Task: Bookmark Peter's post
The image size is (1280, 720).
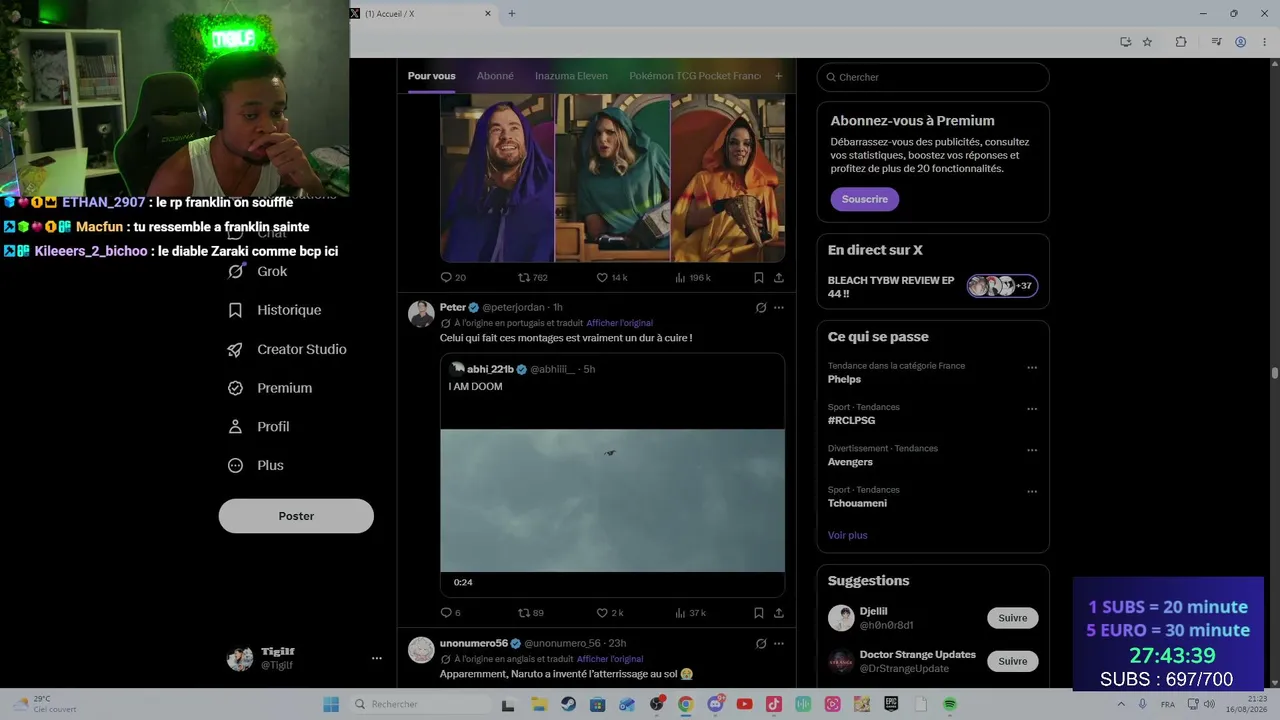Action: [x=759, y=613]
